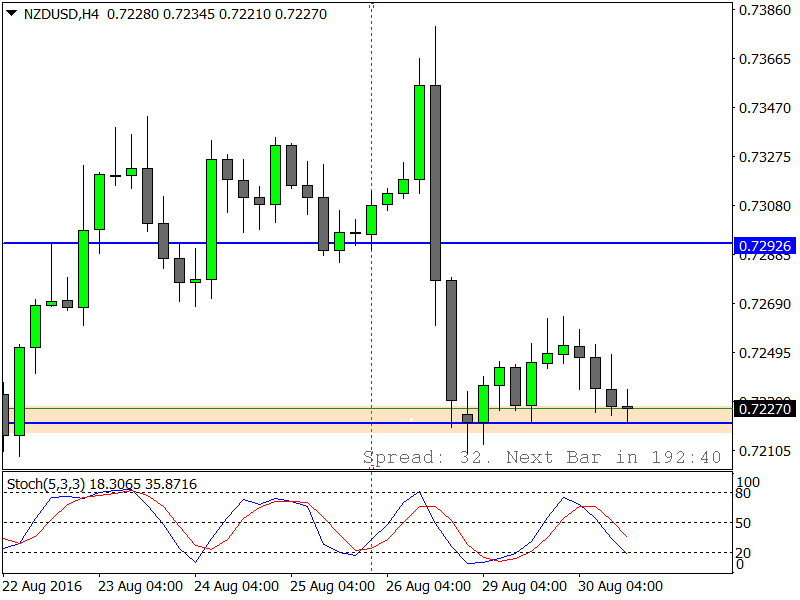
Task: Select the black 0.72270 current price label
Action: point(764,409)
